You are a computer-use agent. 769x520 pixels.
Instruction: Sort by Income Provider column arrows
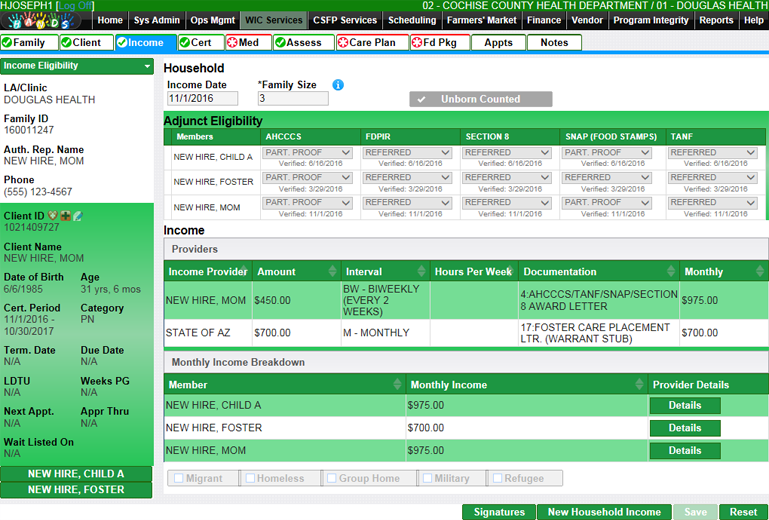pyautogui.click(x=242, y=272)
